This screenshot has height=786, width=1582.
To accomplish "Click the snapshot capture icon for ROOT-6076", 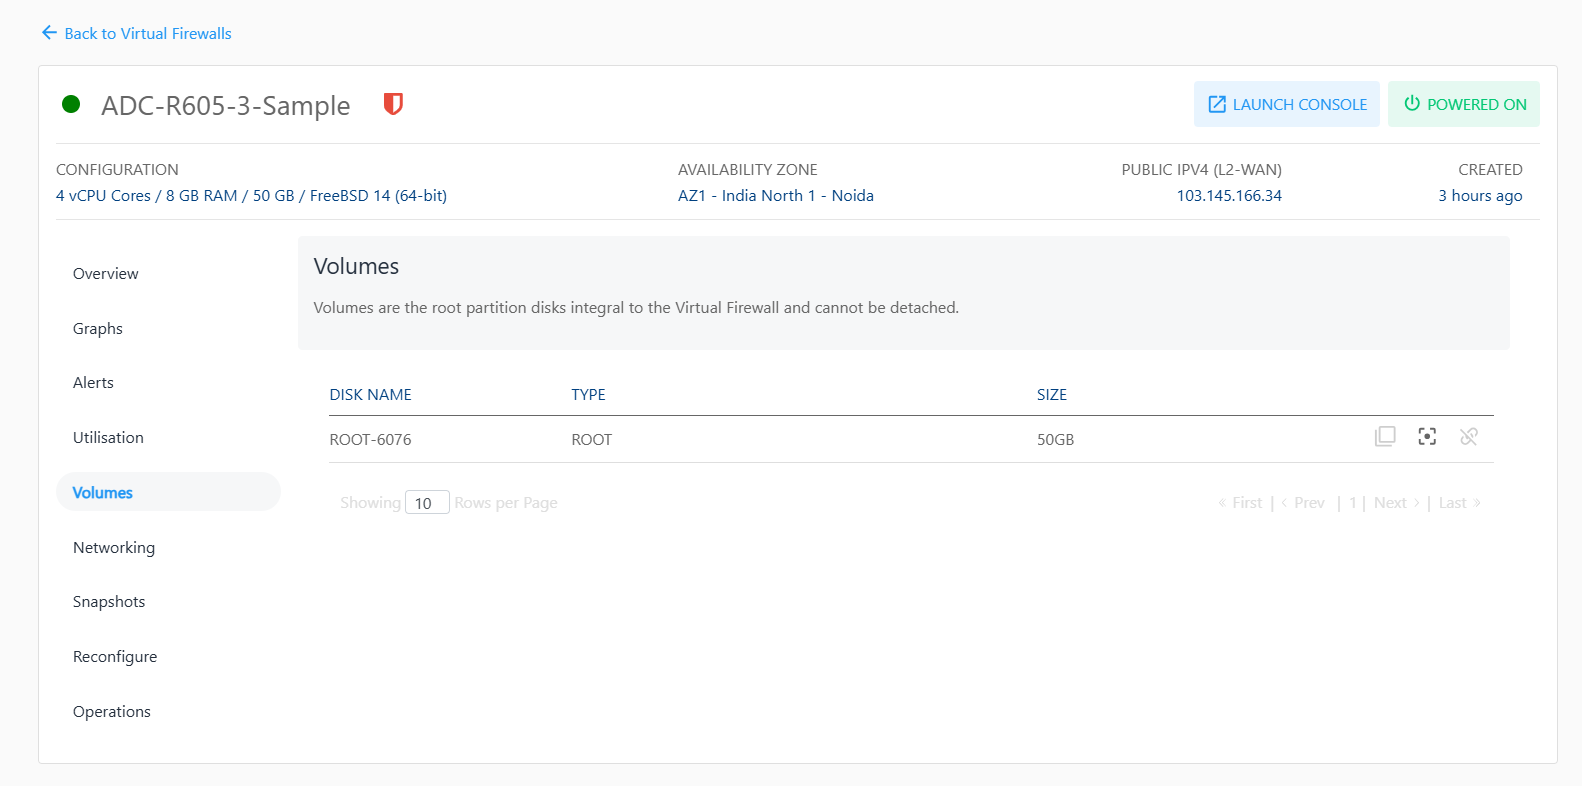I will coord(1427,437).
